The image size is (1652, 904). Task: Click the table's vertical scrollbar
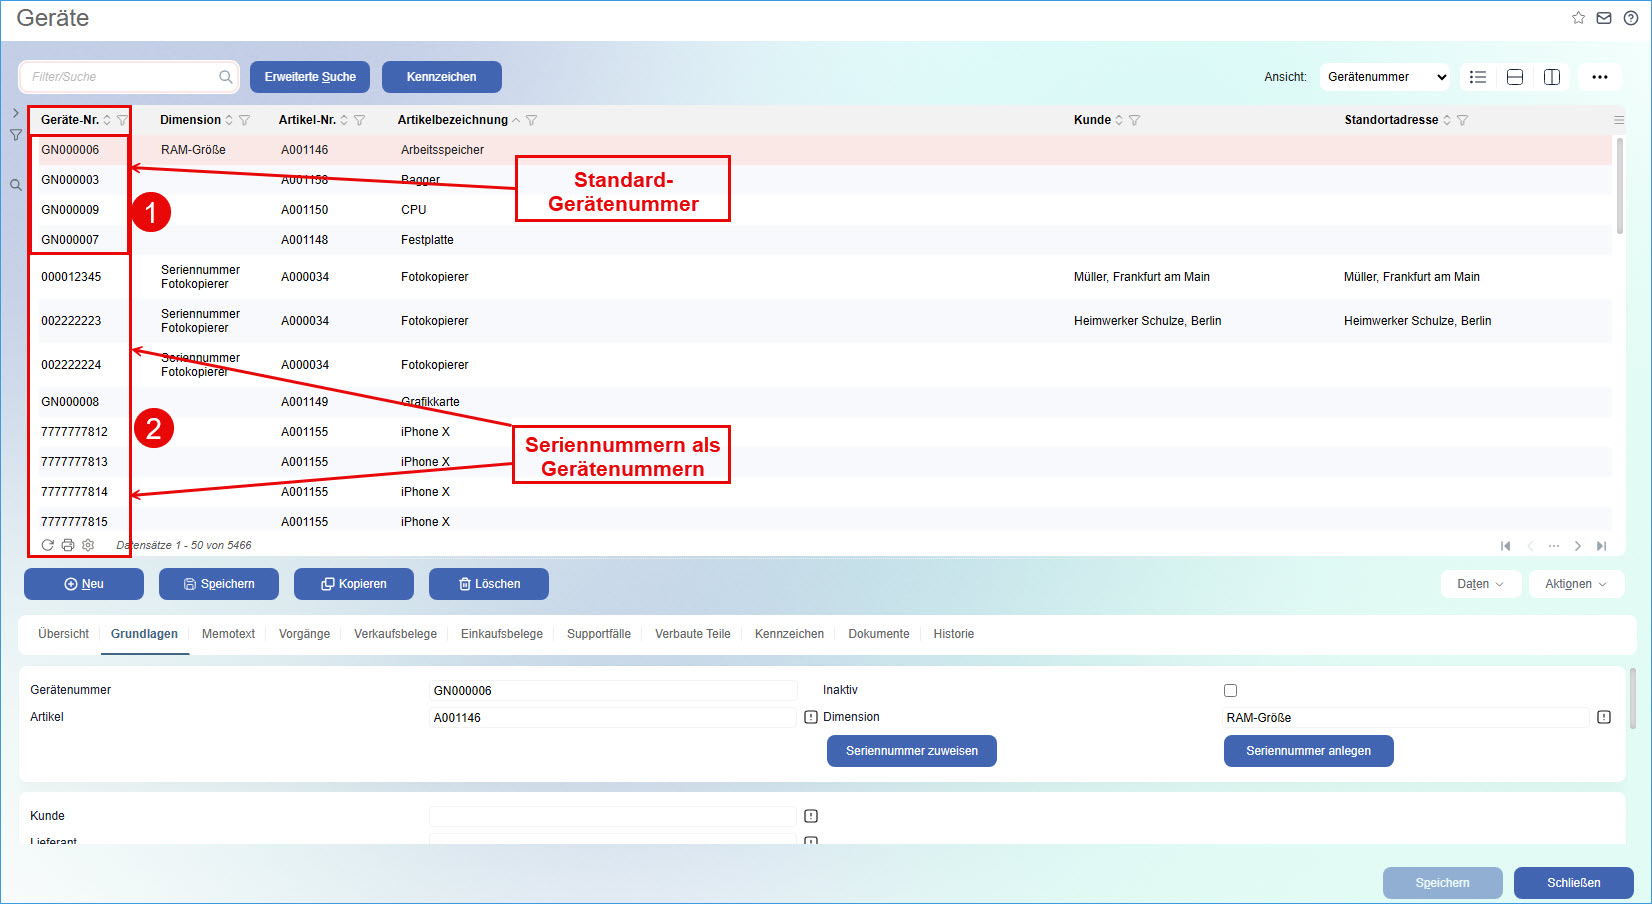(x=1620, y=185)
